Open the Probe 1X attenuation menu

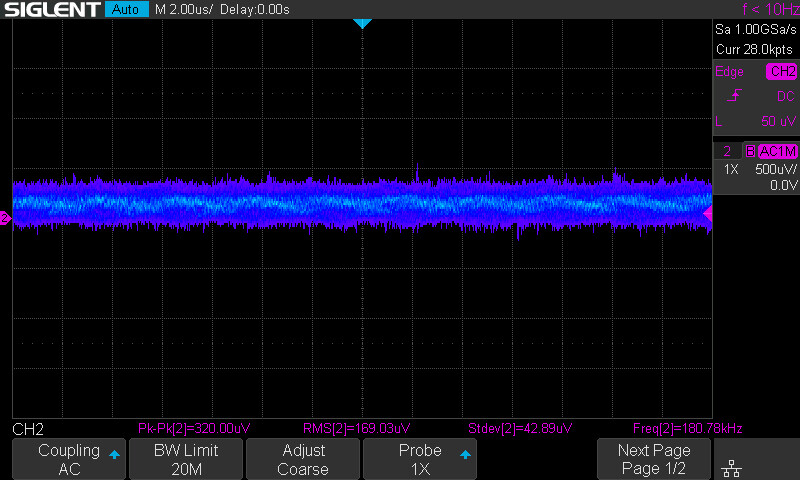[x=420, y=459]
